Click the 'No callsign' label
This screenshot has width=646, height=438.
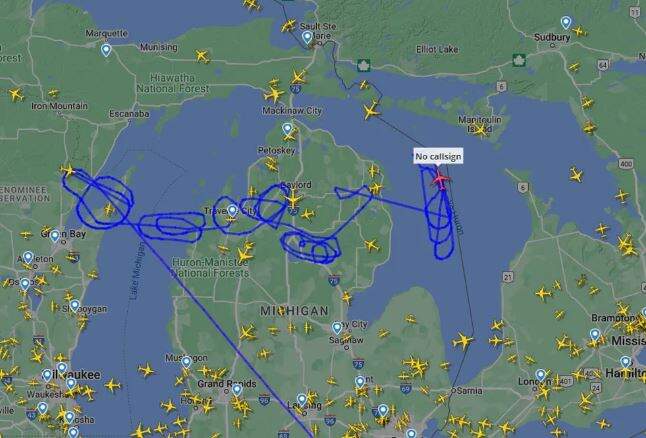tap(438, 157)
